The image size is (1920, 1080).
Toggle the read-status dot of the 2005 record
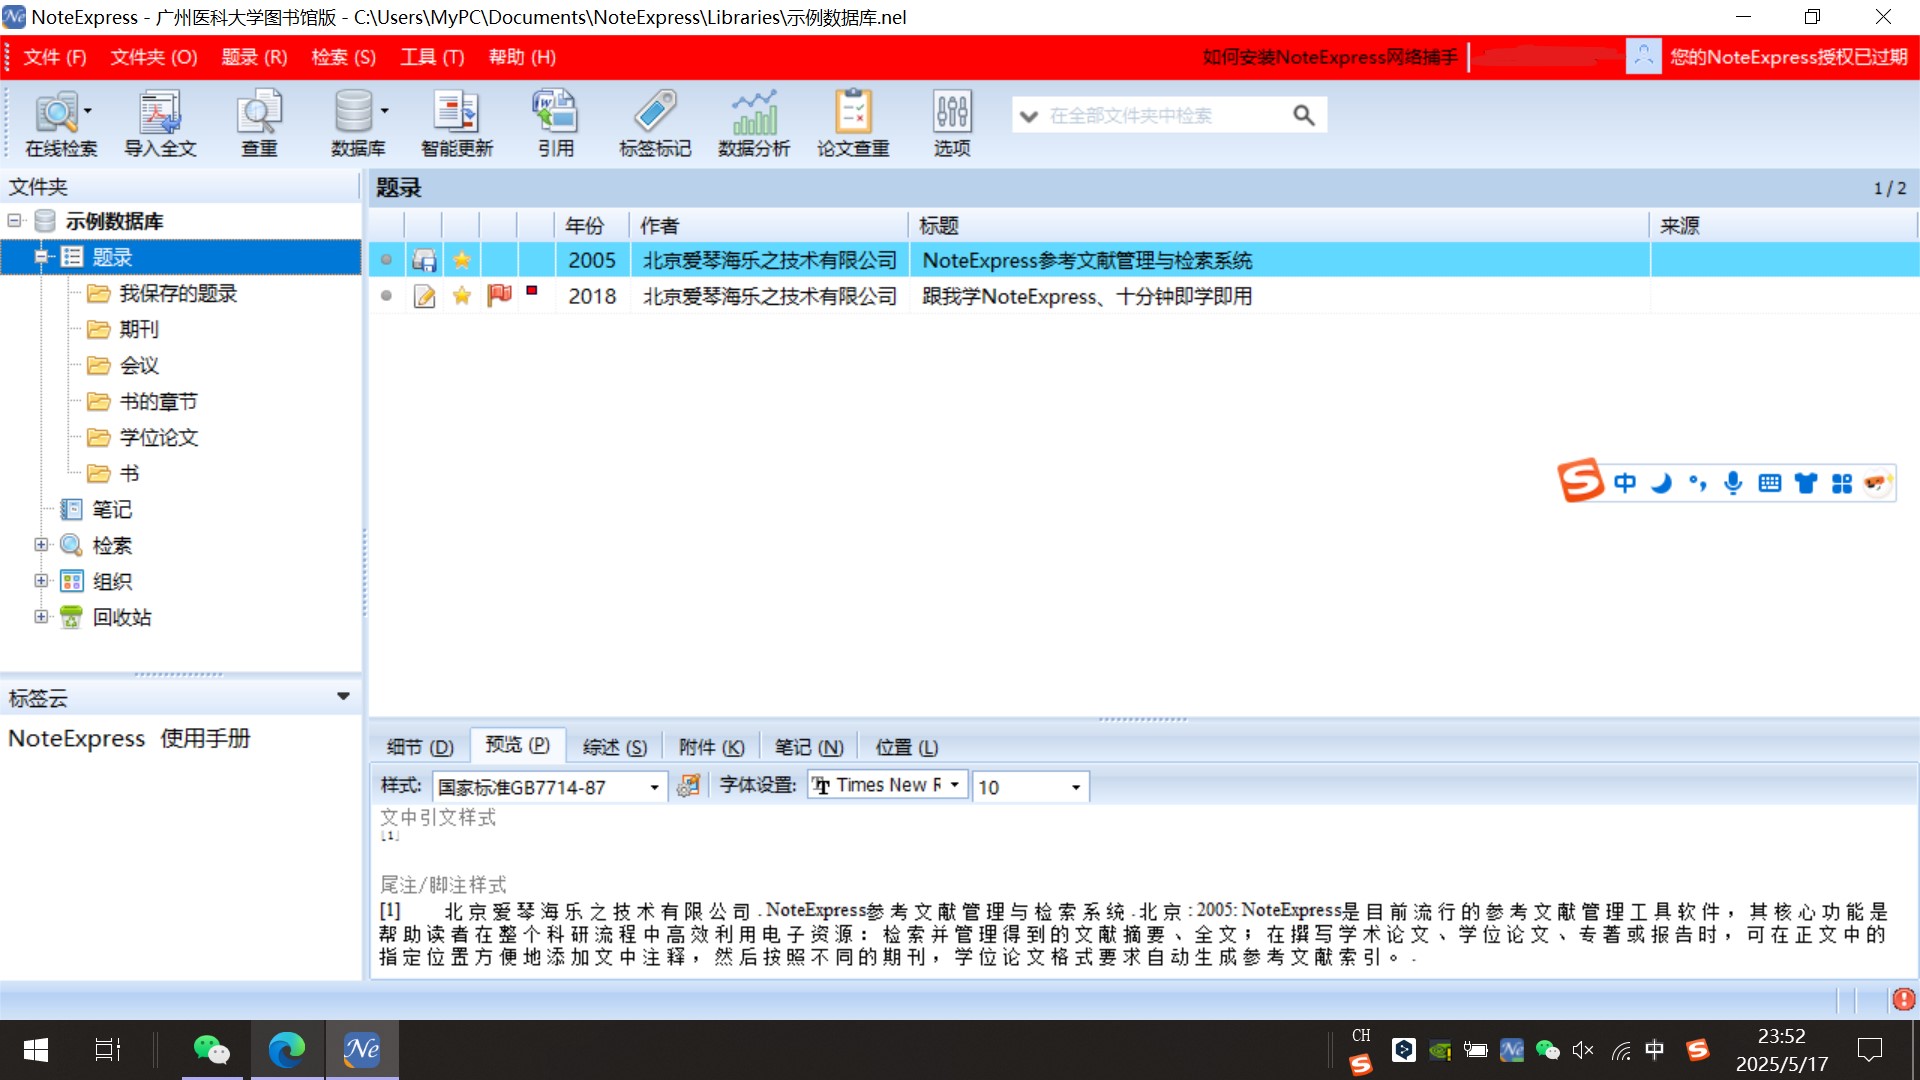coord(386,260)
